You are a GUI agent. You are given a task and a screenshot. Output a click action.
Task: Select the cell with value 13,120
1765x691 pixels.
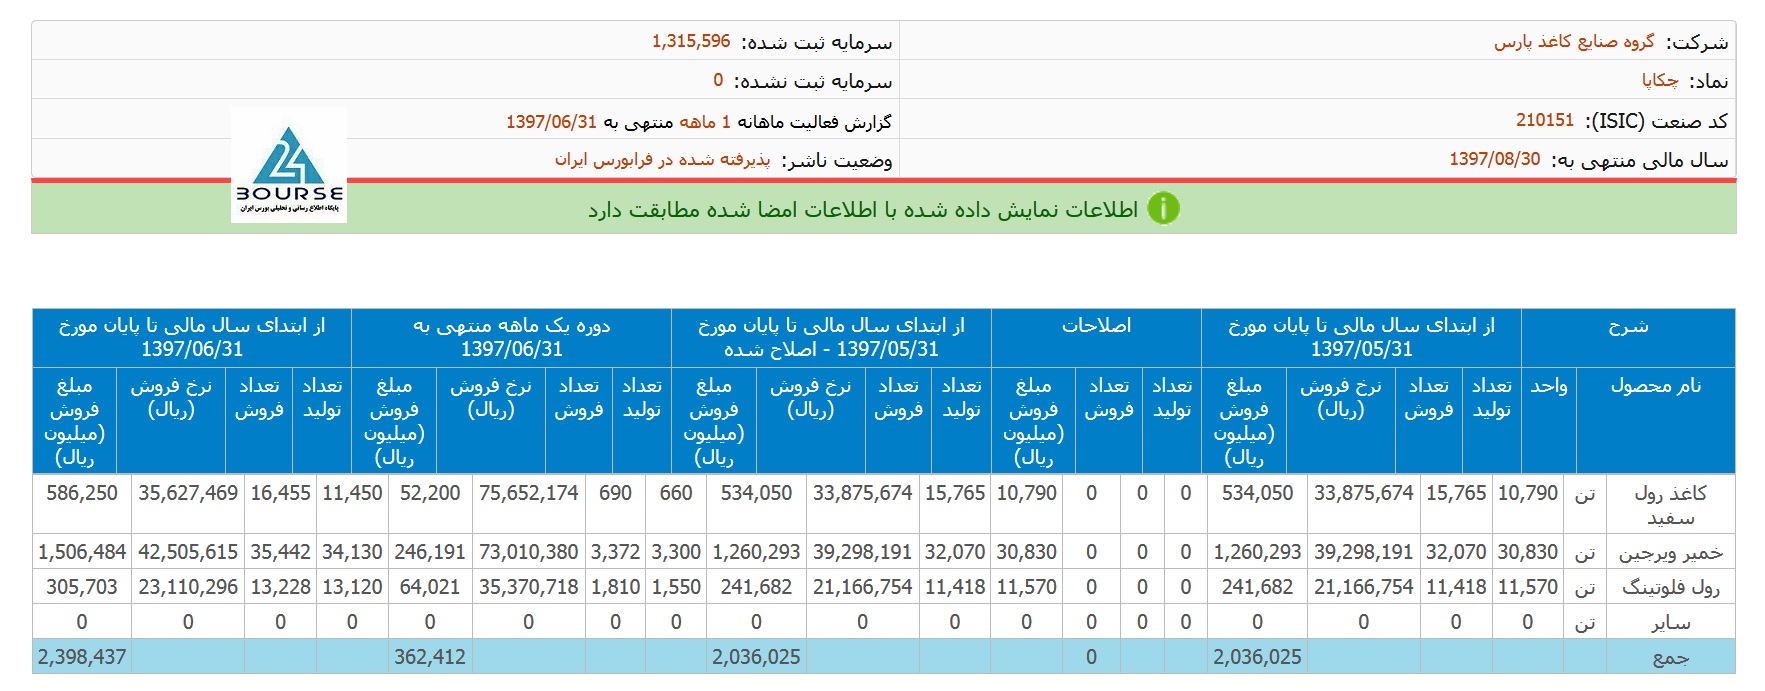coord(352,587)
